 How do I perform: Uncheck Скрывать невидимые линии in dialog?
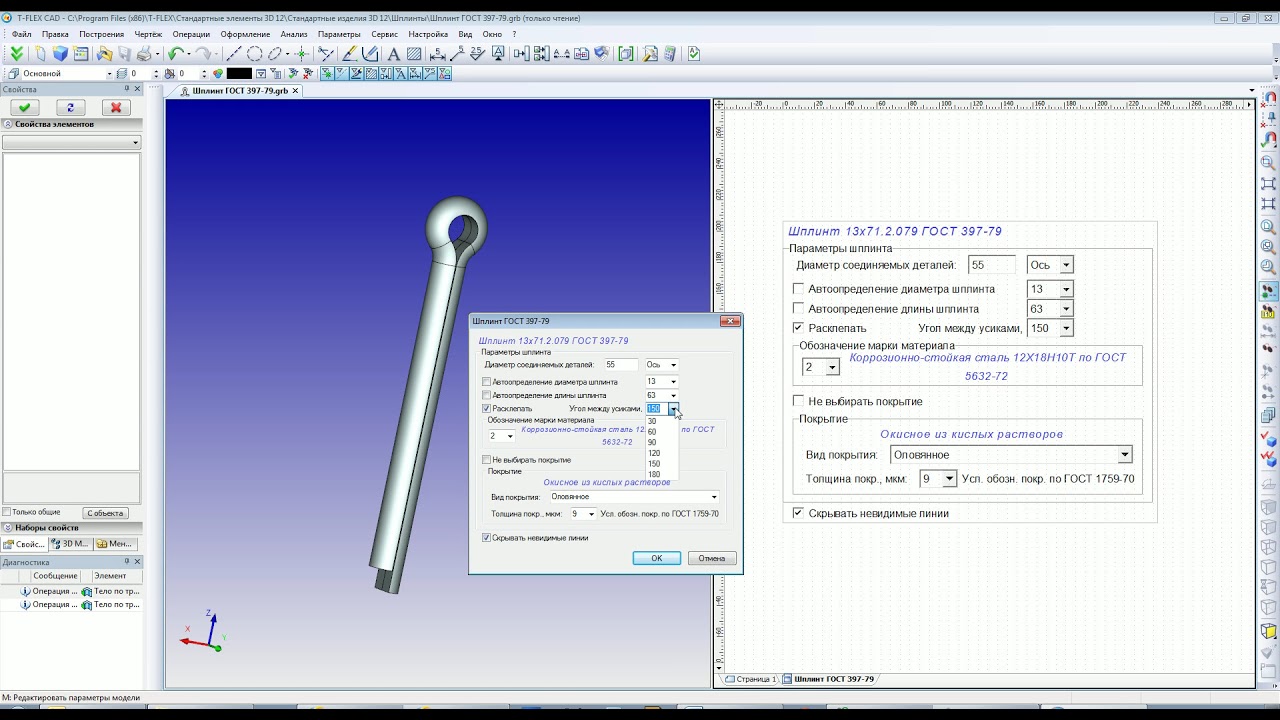(x=487, y=538)
